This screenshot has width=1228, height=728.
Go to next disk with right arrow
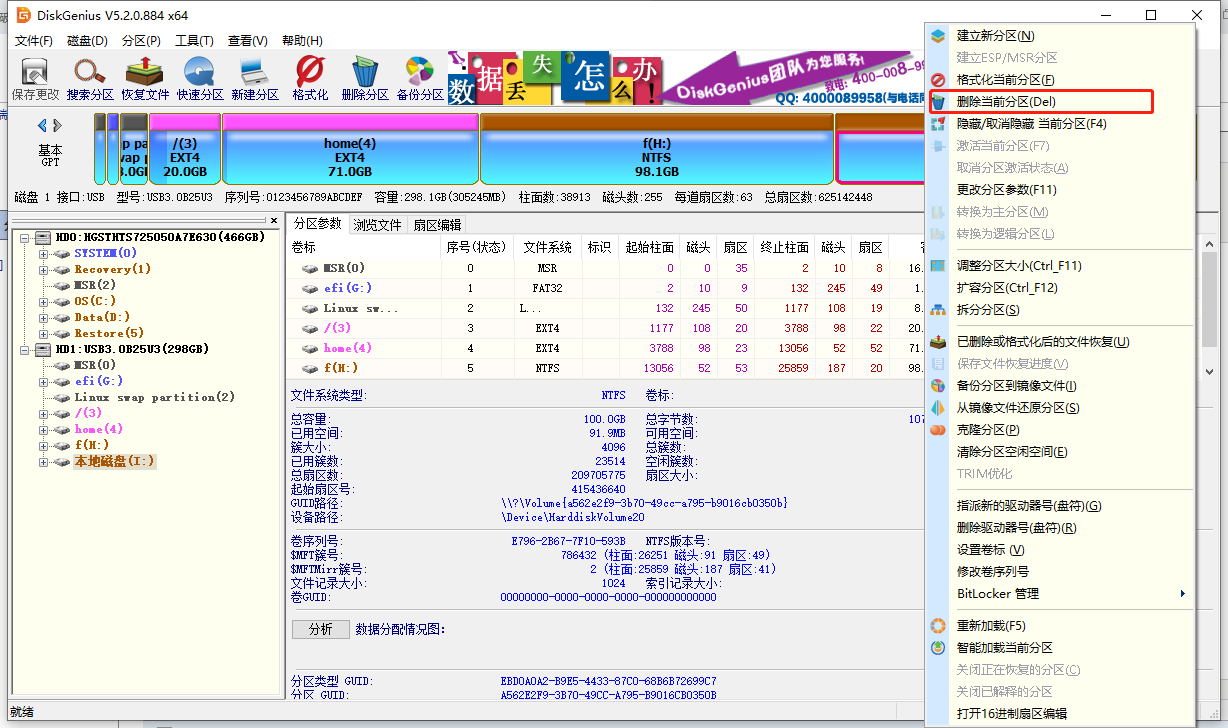coord(58,126)
